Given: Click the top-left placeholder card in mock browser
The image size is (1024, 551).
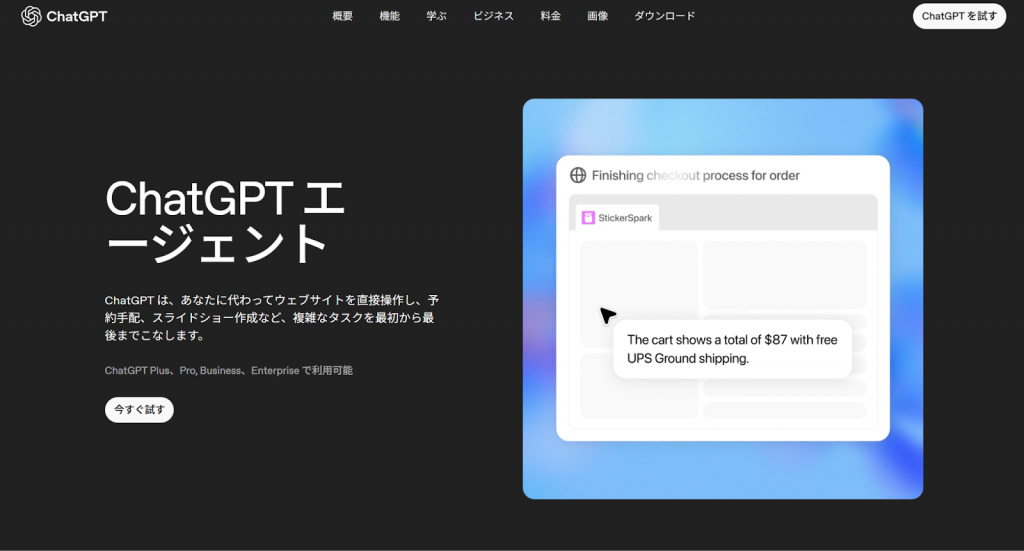Looking at the screenshot, I should tap(638, 280).
